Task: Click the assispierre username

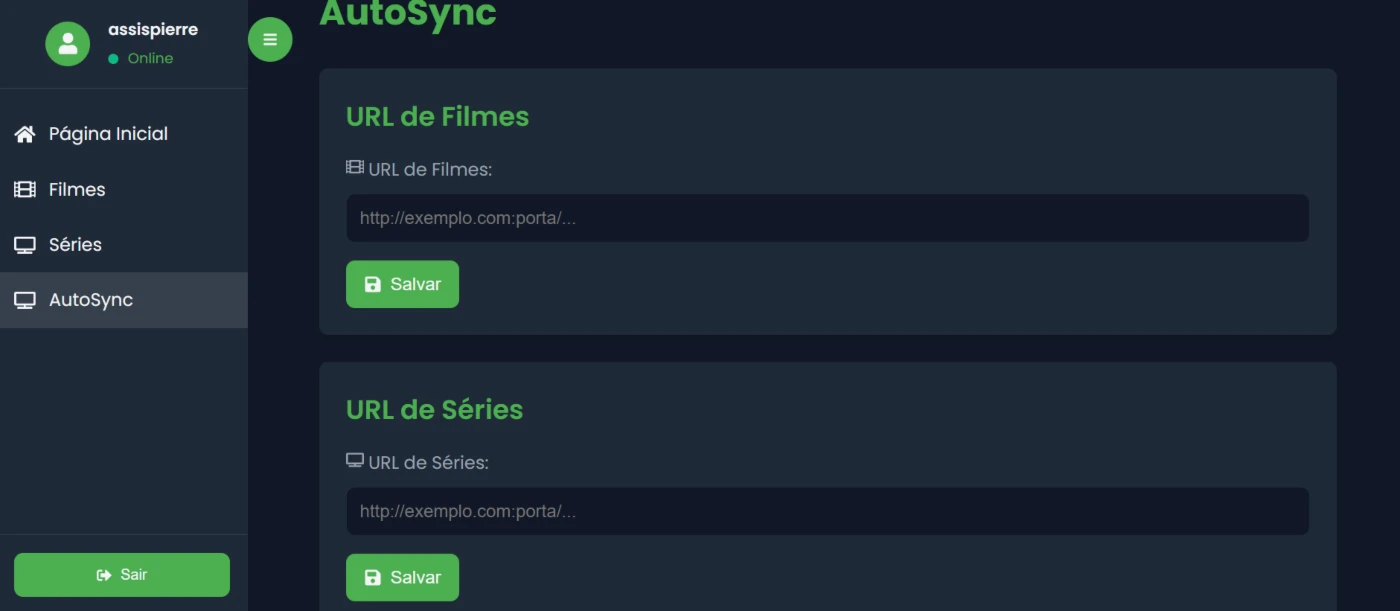Action: coord(153,30)
